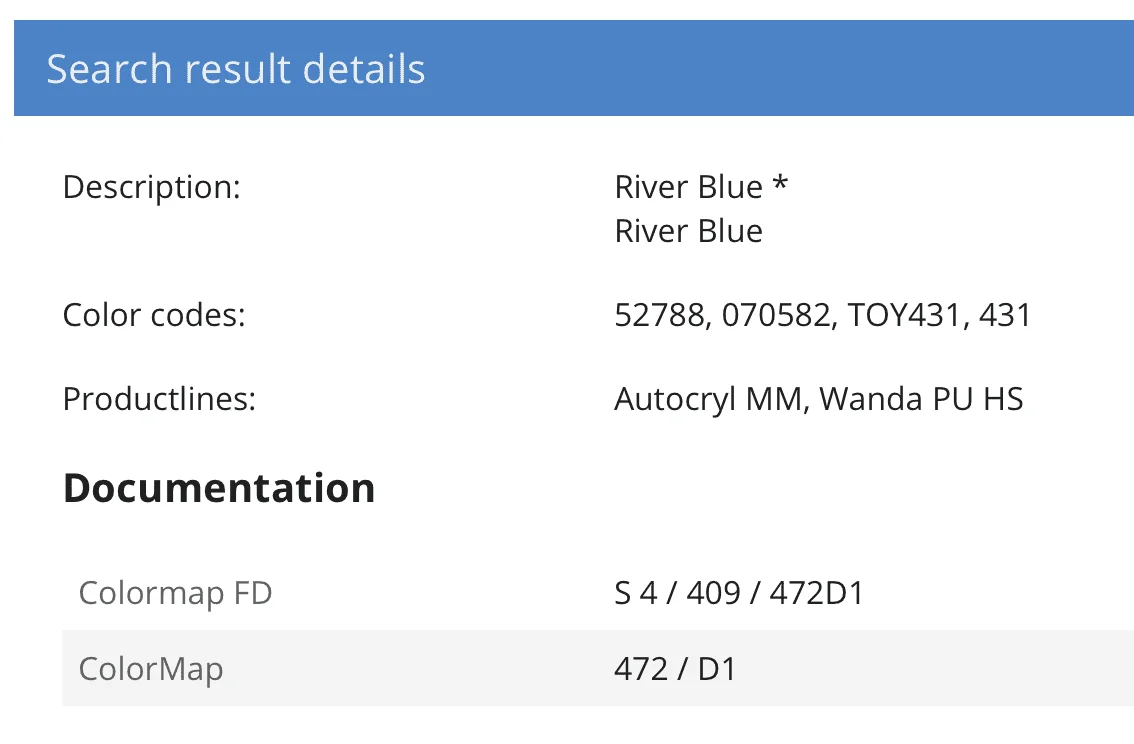Click the Colormap FD row label
Screen dimensions: 1134x744
click(x=175, y=593)
